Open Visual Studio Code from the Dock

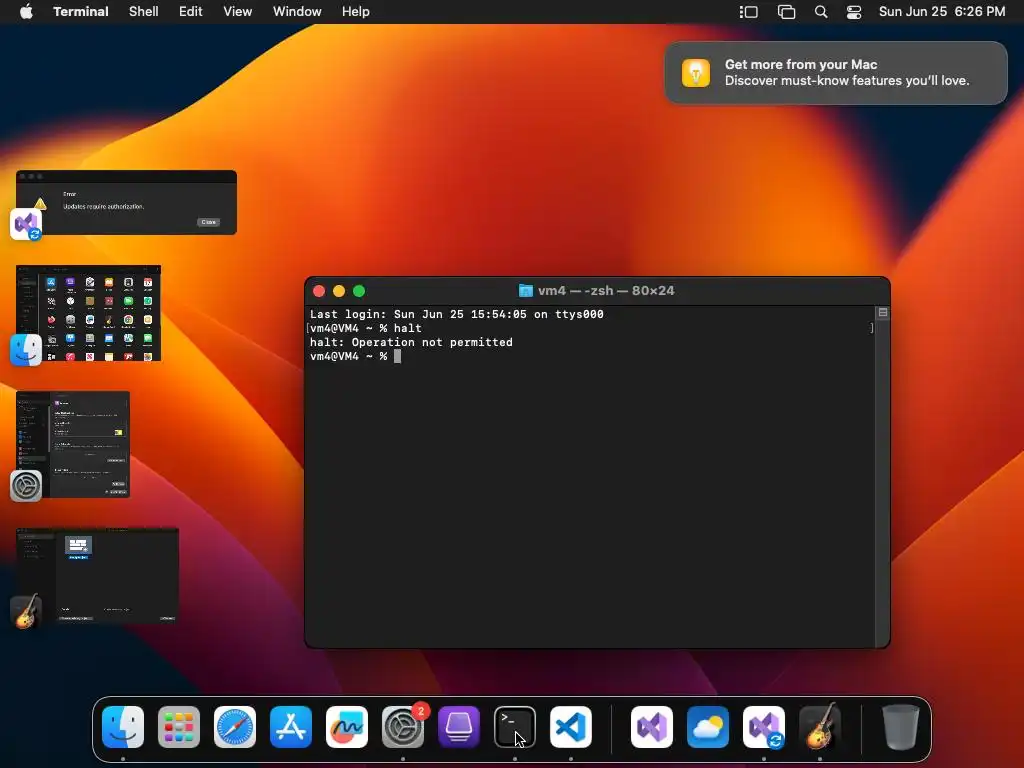coord(571,727)
